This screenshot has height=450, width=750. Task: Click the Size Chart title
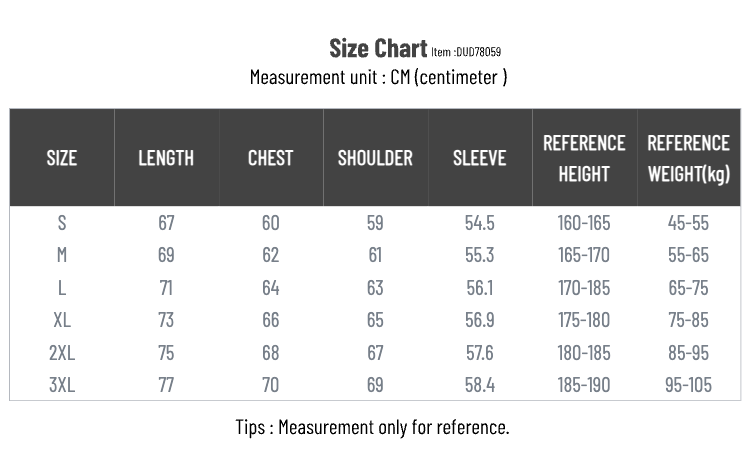[378, 48]
